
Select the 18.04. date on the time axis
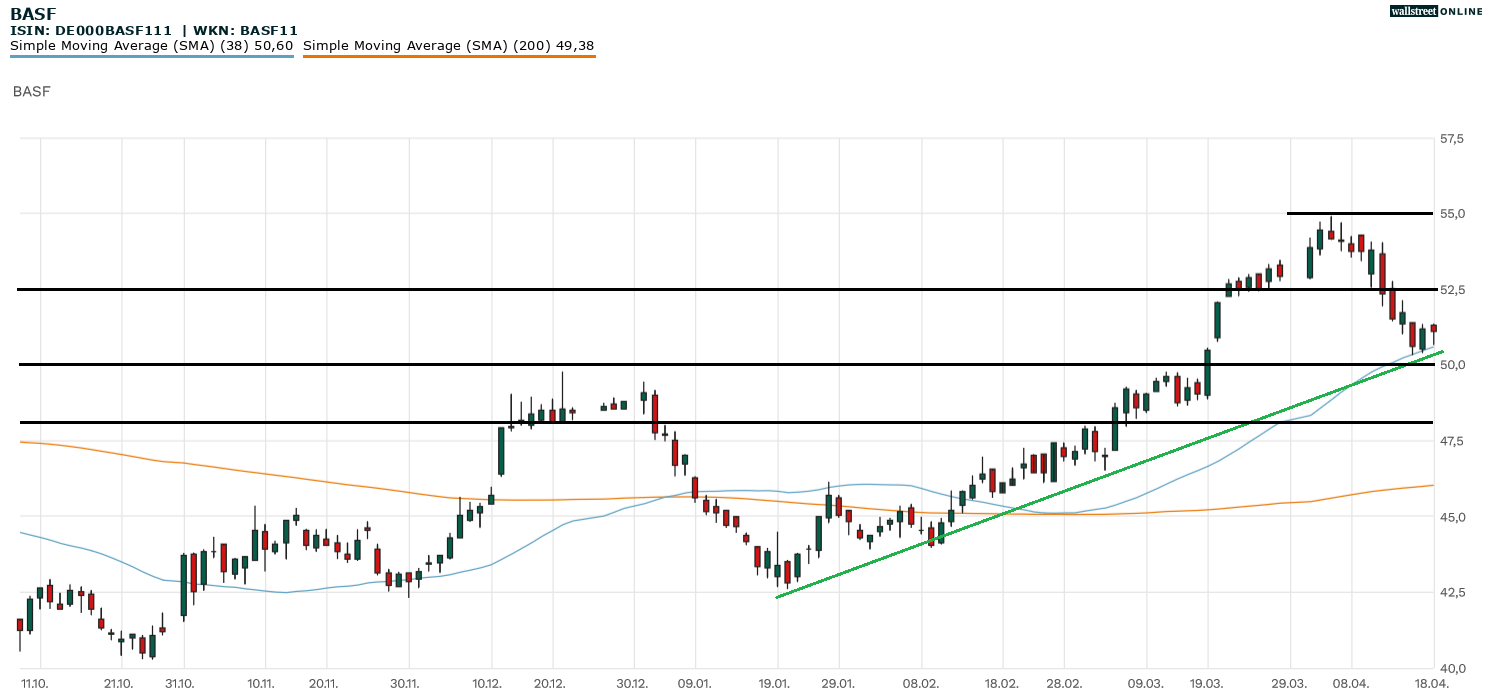[1432, 682]
